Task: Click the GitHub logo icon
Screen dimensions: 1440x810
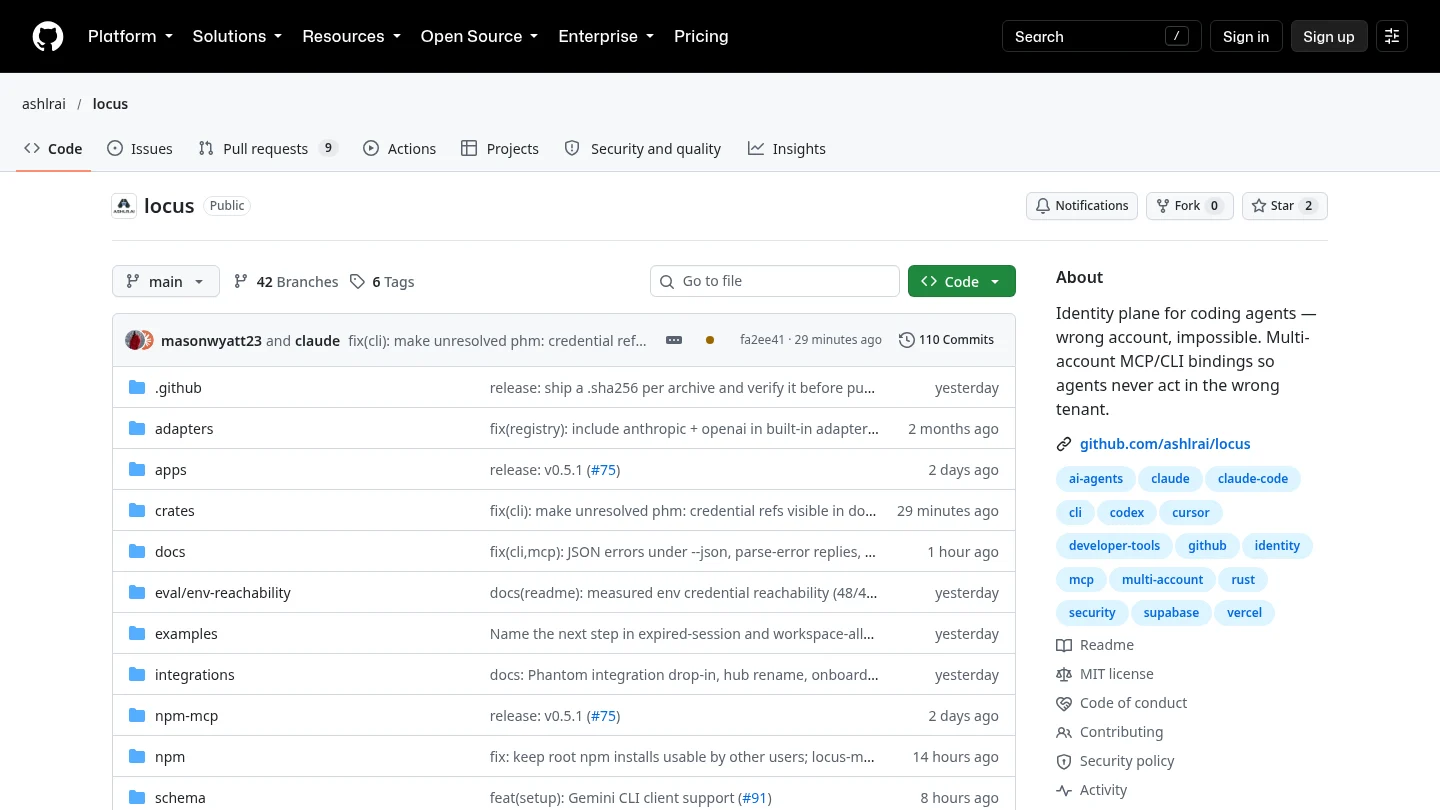Action: point(48,37)
